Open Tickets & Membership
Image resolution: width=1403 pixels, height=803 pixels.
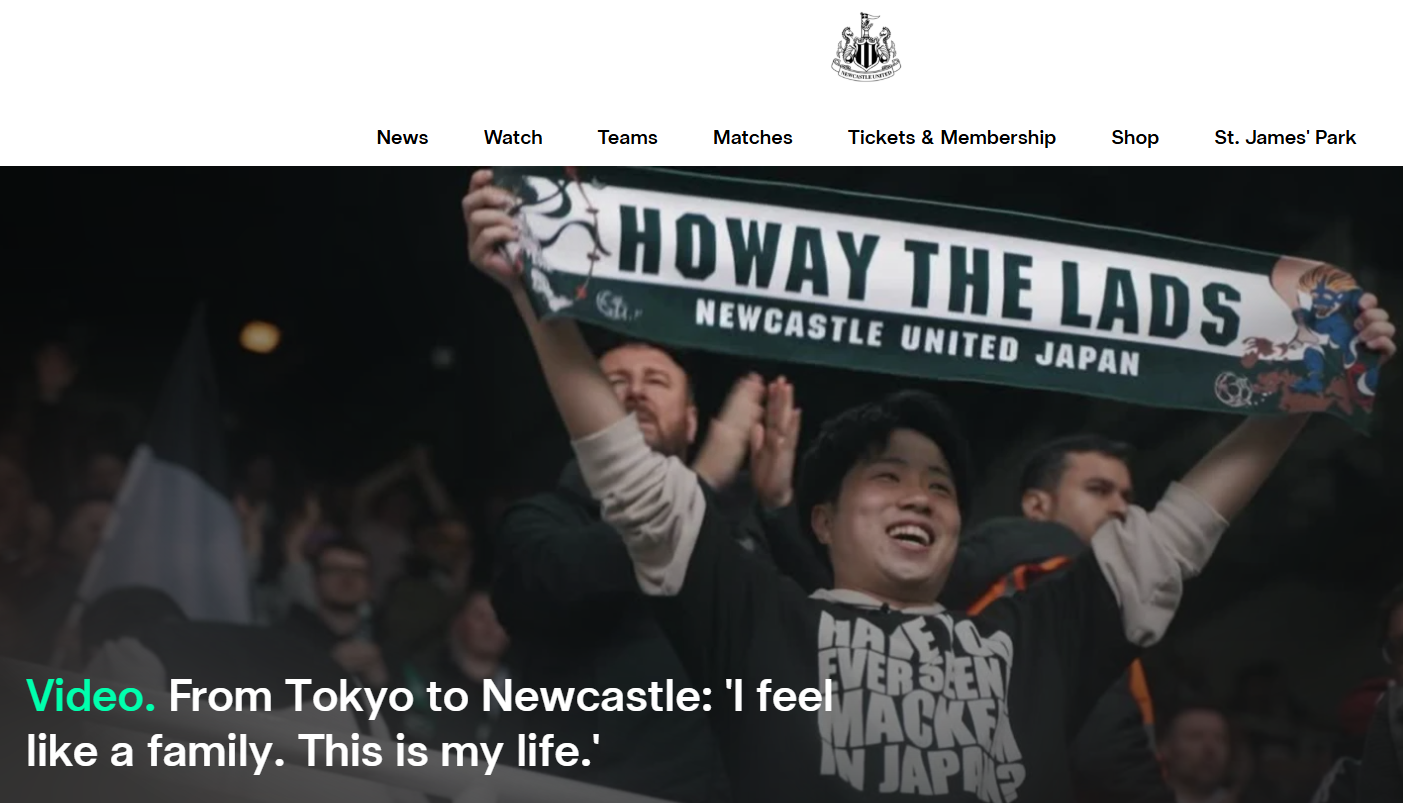[x=952, y=138]
